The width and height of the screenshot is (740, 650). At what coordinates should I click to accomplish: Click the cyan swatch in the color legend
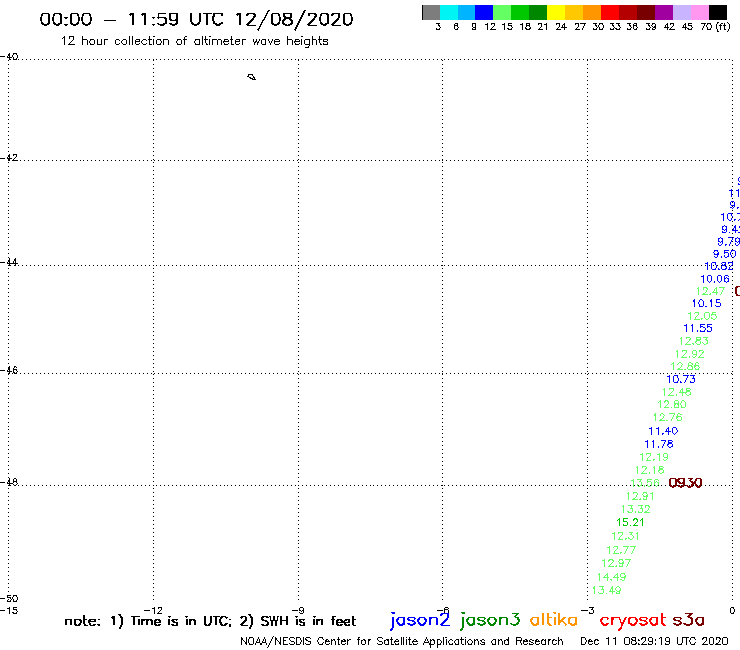pyautogui.click(x=449, y=12)
